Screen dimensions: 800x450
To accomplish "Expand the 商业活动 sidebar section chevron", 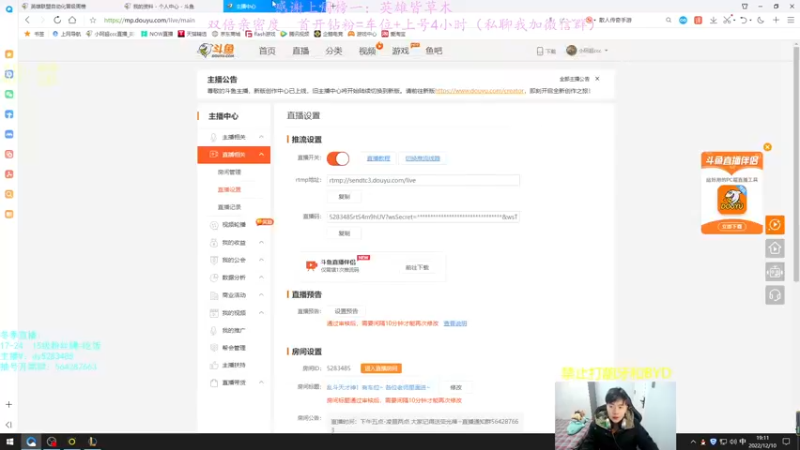I will pos(261,295).
